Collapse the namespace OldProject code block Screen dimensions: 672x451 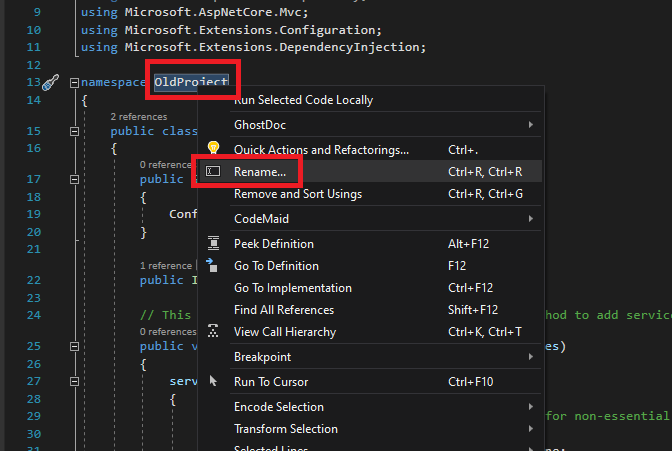[74, 82]
